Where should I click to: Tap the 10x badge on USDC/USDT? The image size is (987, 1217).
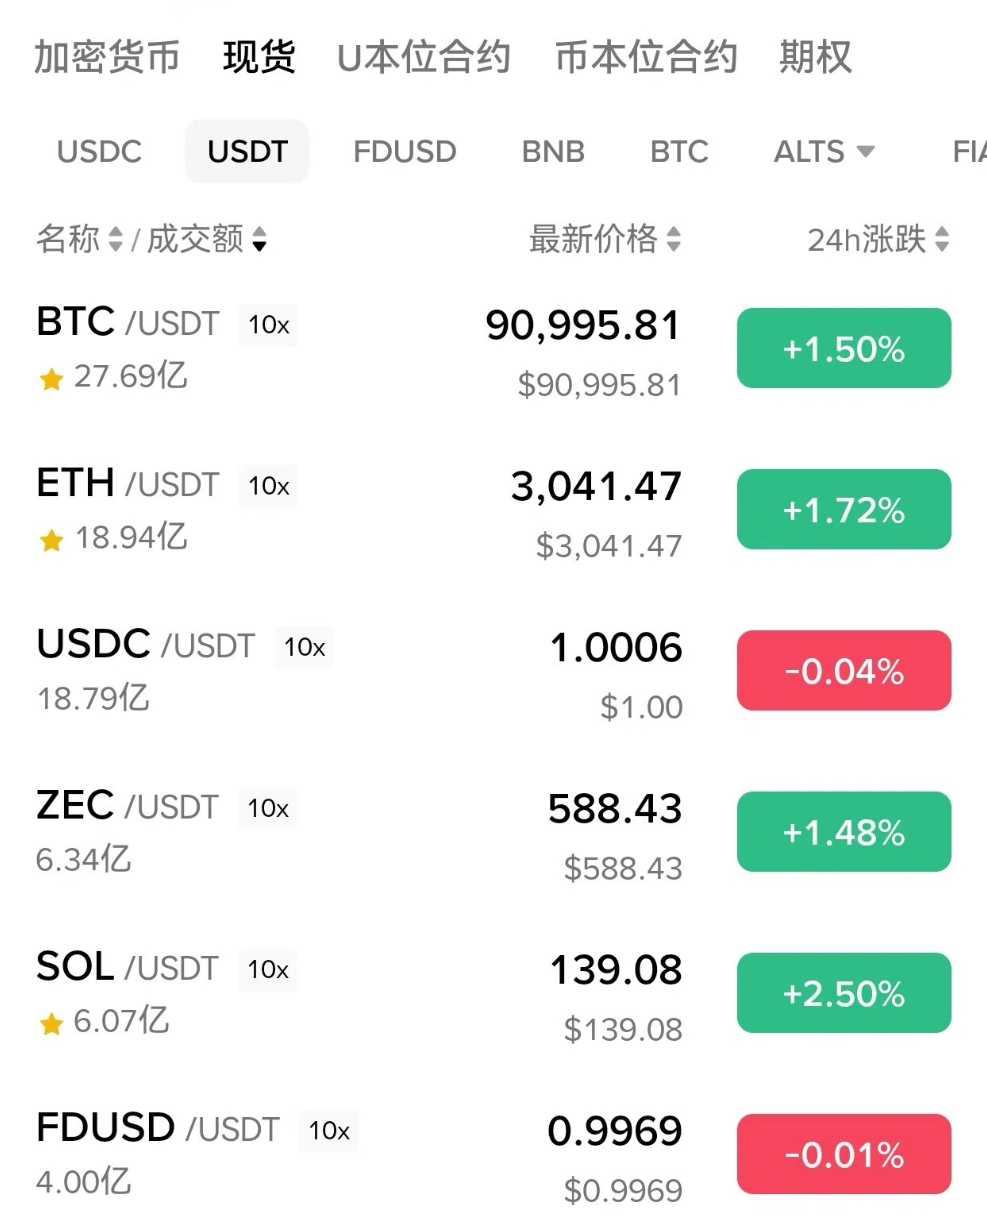click(304, 647)
